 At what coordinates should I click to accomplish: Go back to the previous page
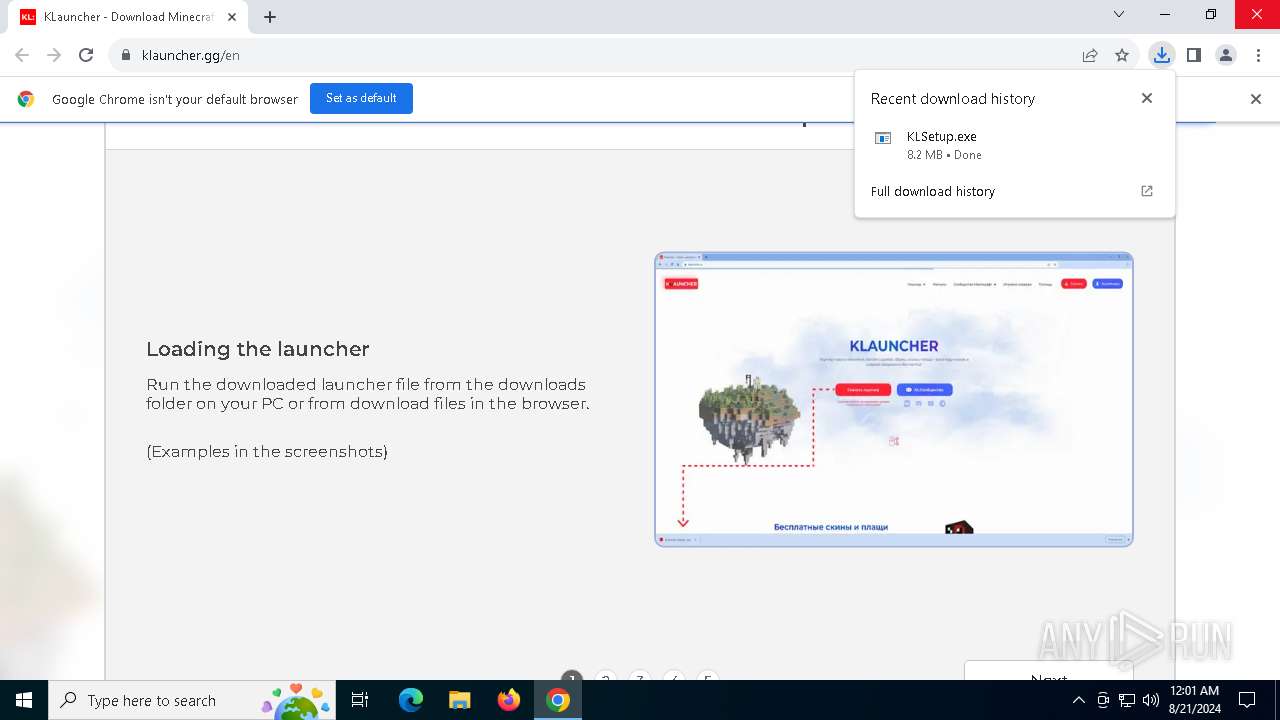tap(22, 55)
